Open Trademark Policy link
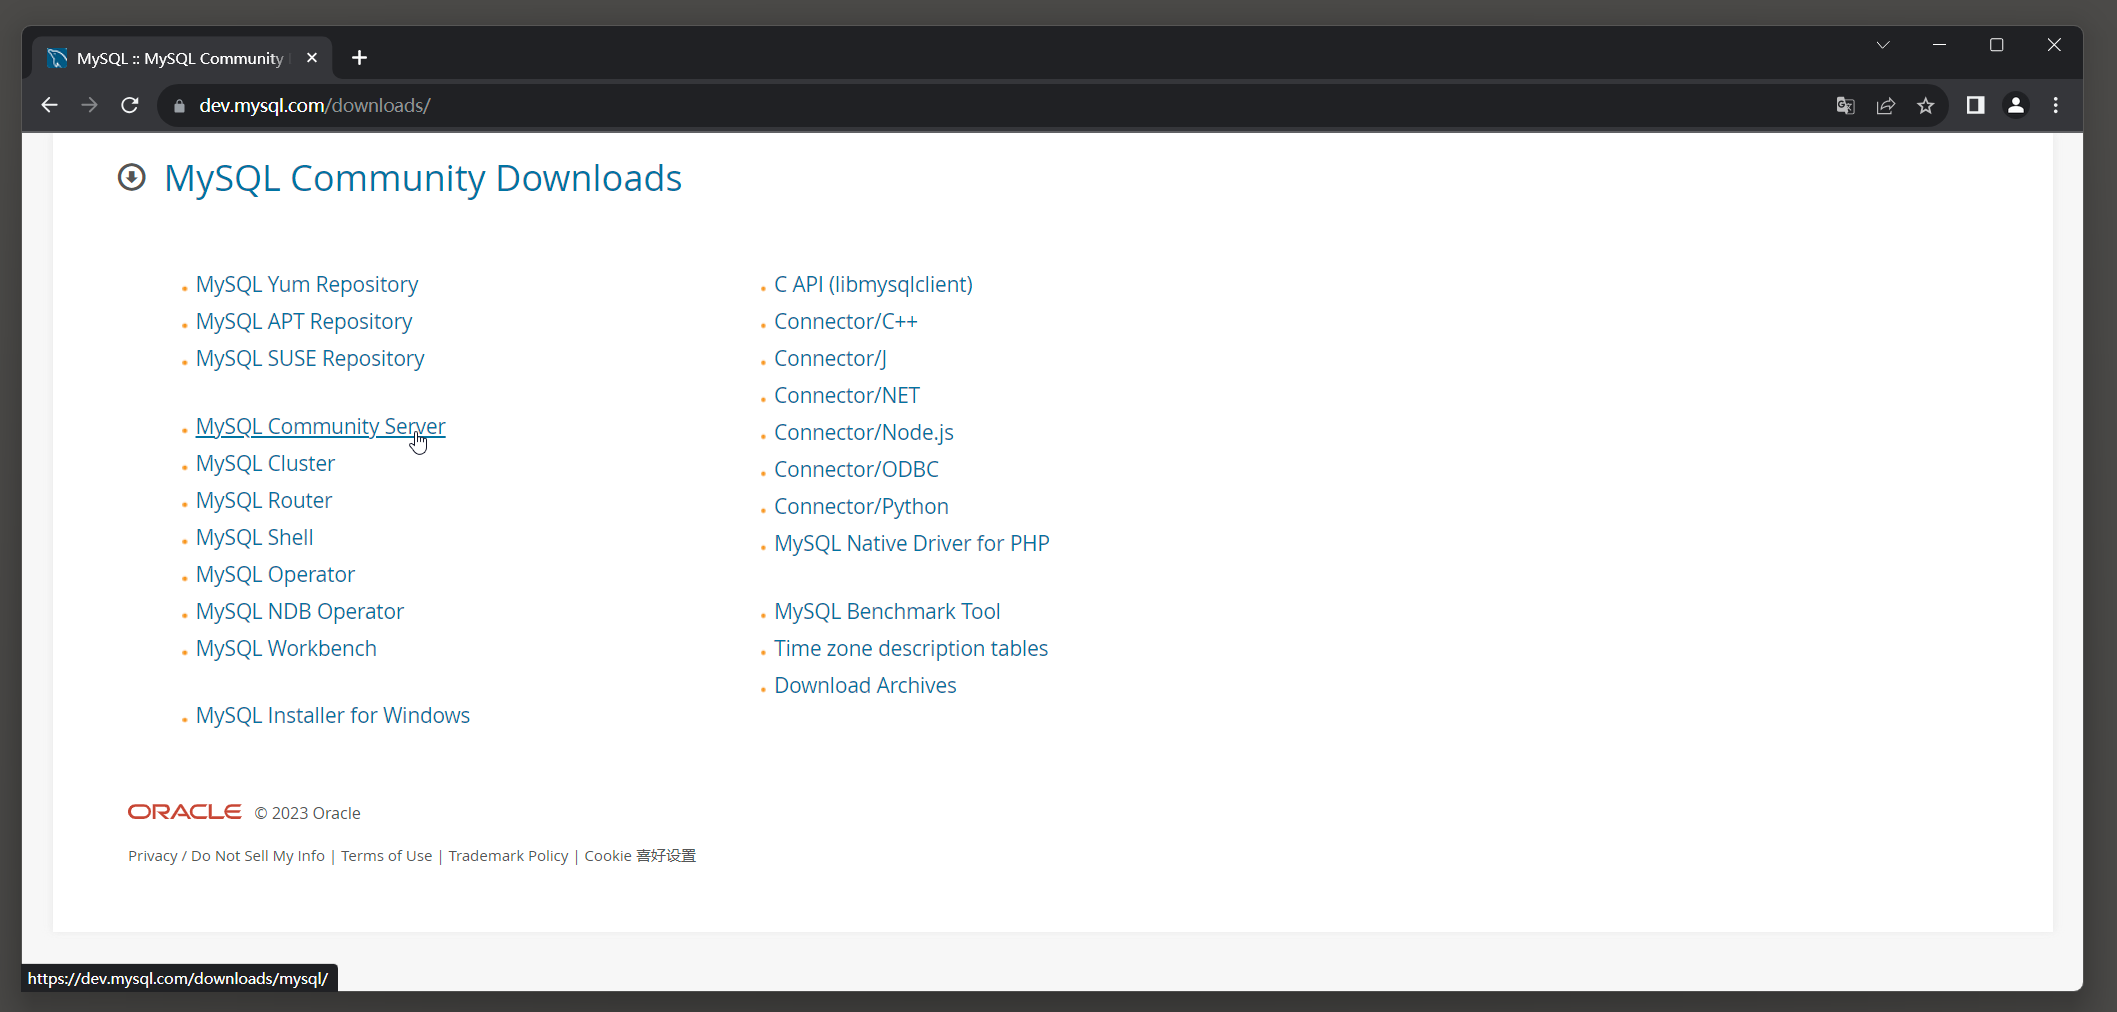 point(508,856)
